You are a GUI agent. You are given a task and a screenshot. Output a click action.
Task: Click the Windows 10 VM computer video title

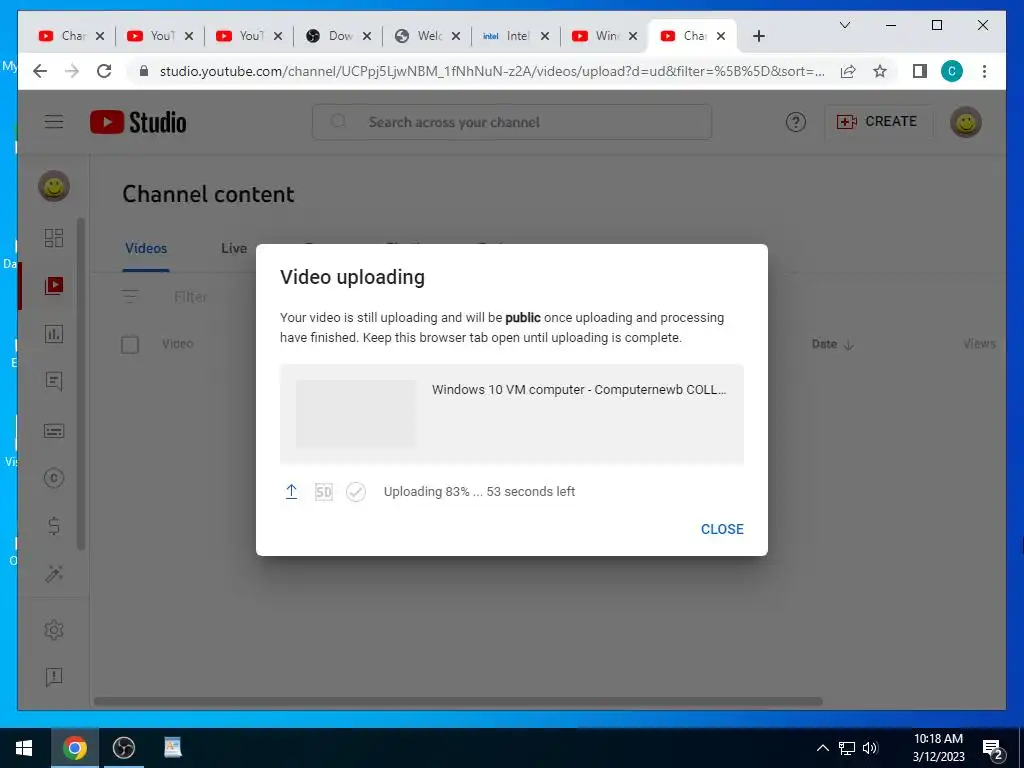(579, 389)
